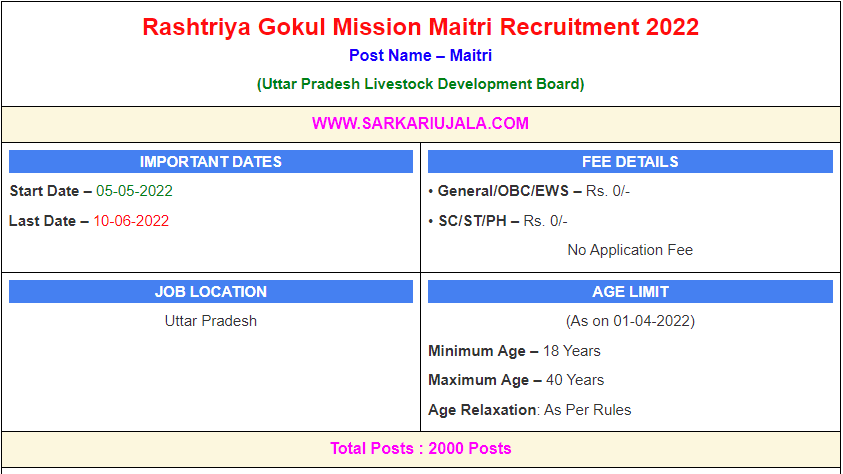Click the green start date 05-05-2022
The height and width of the screenshot is (474, 843).
point(134,191)
